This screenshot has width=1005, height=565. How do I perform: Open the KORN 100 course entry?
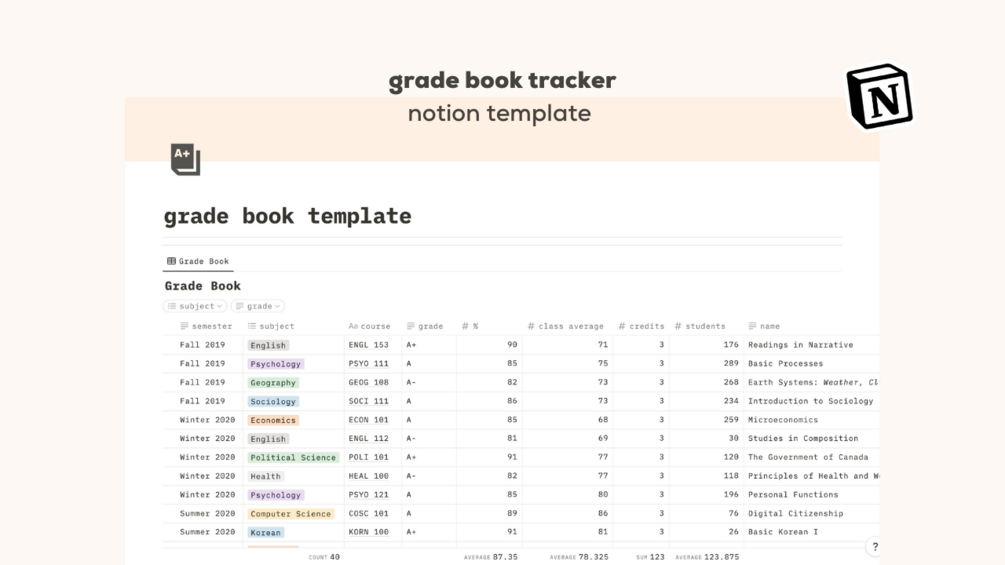369,532
